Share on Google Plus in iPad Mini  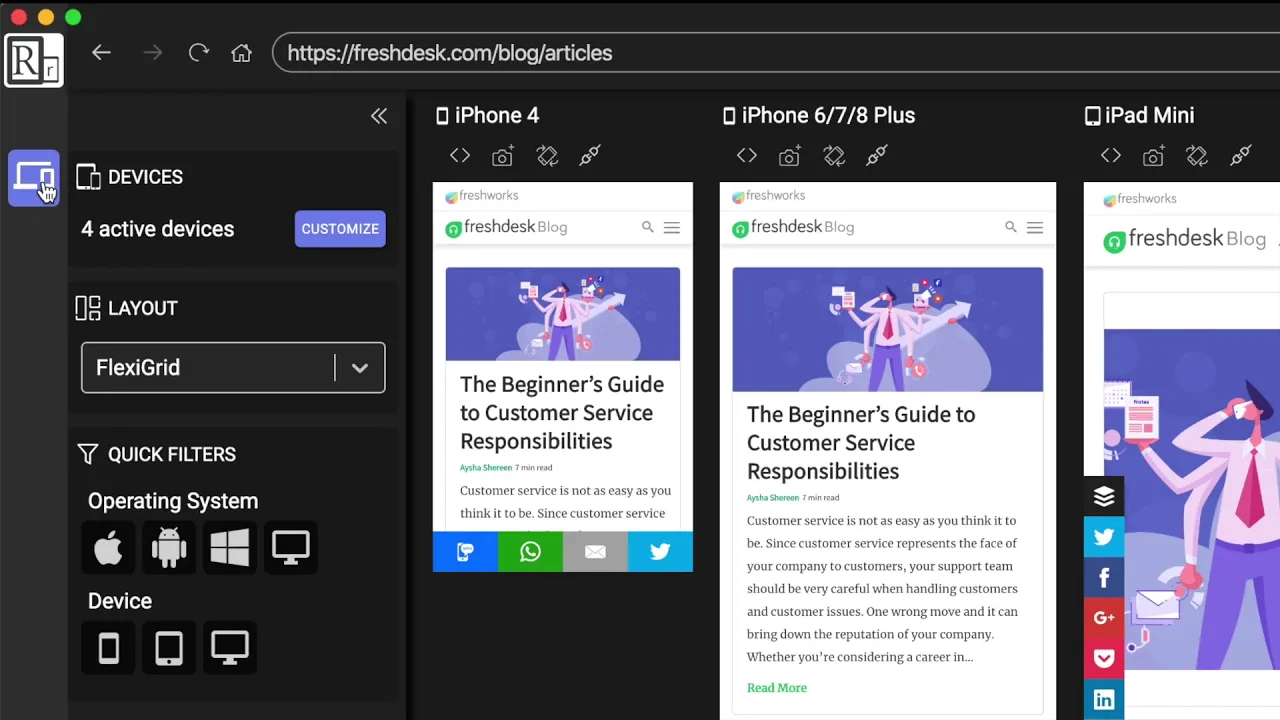[x=1104, y=618]
